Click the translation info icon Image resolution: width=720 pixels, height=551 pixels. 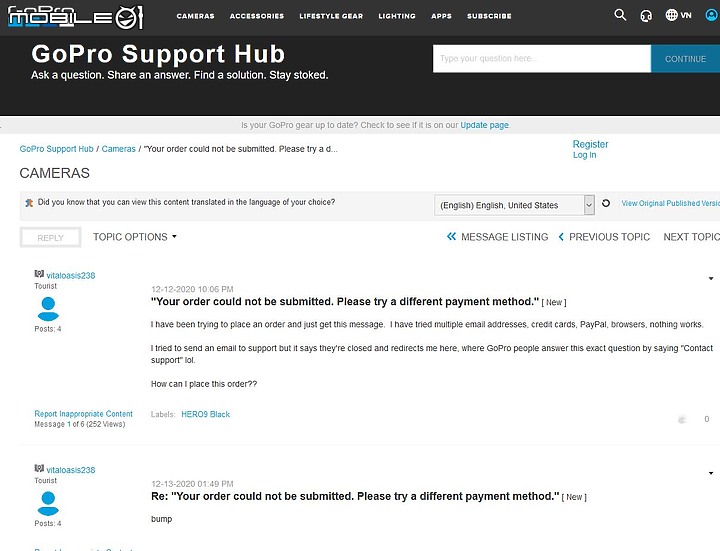[x=29, y=202]
